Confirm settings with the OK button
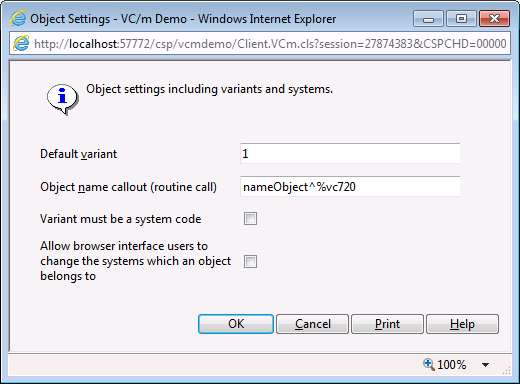 click(236, 324)
